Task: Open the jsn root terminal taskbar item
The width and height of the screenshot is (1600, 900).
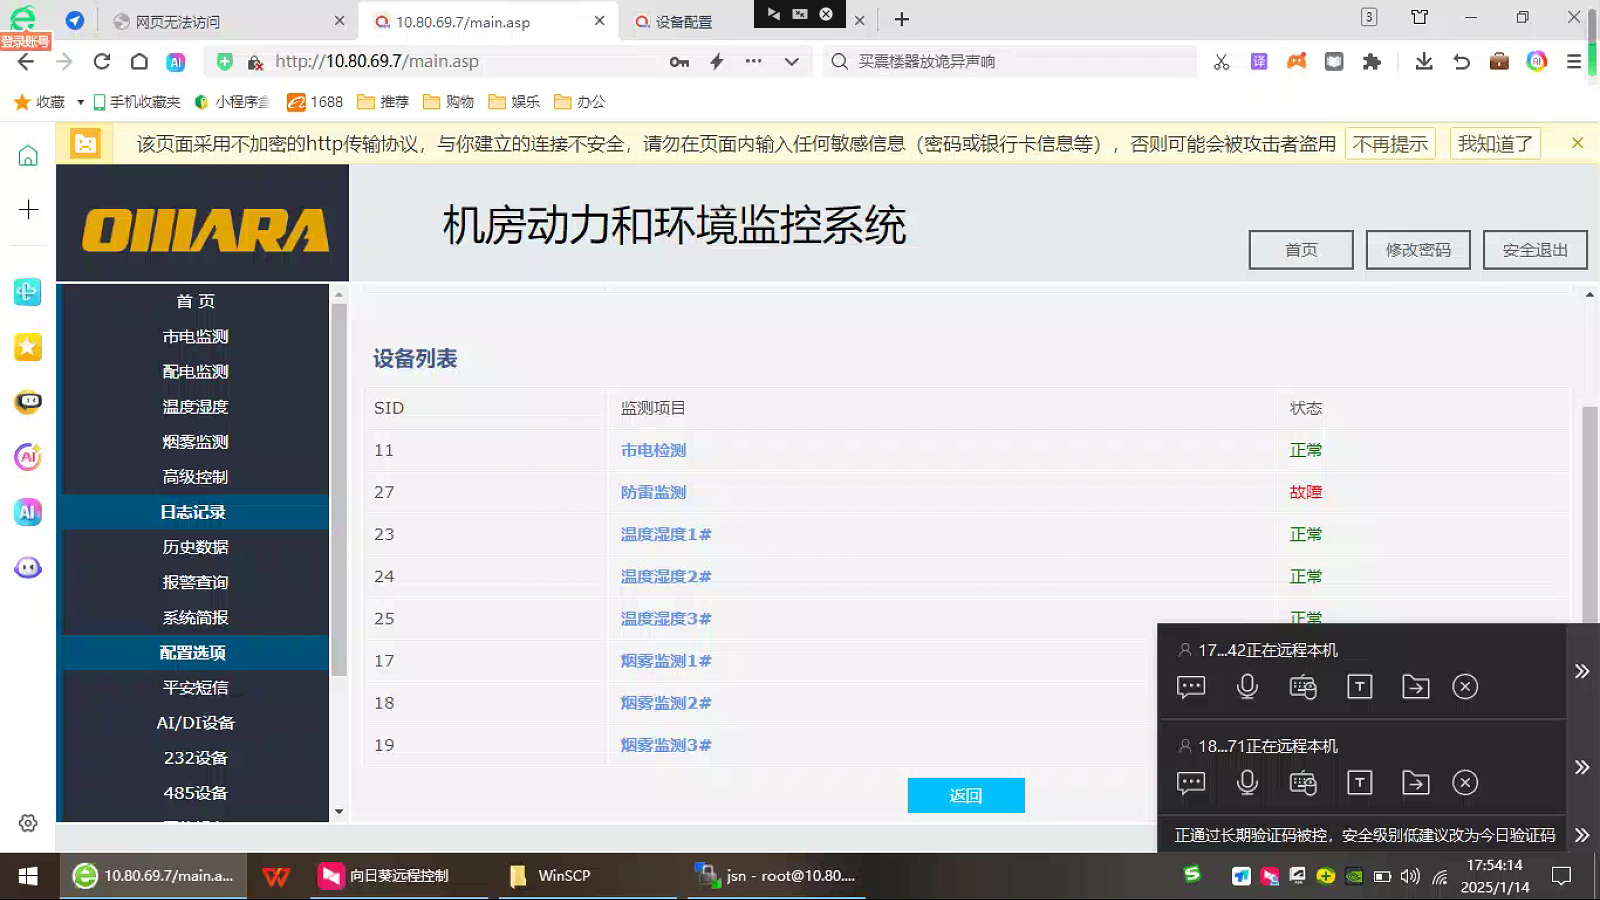Action: [777, 876]
